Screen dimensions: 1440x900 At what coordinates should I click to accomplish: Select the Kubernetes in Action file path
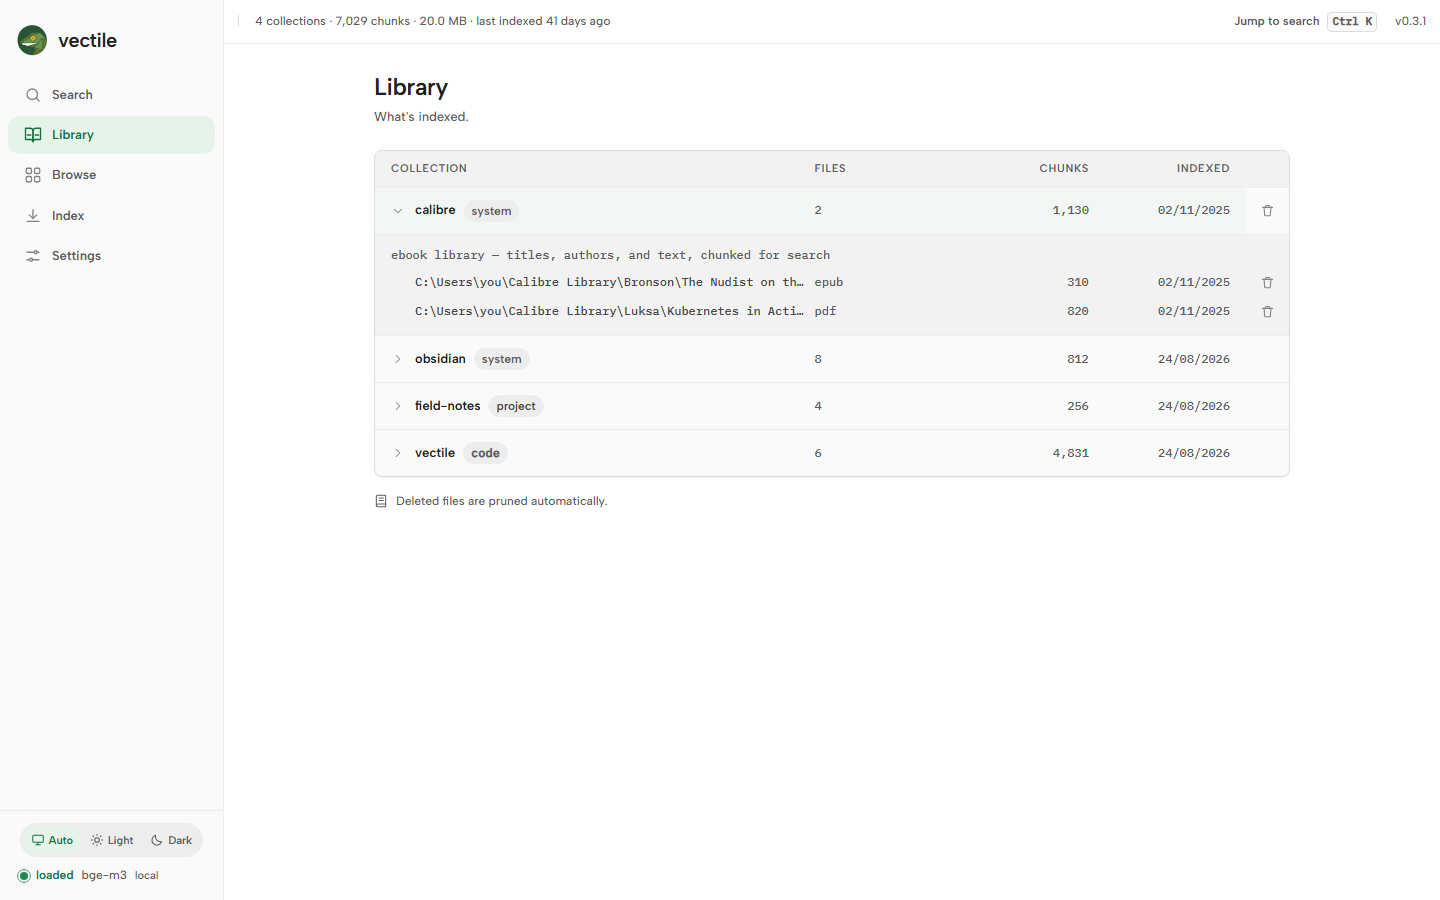[609, 311]
